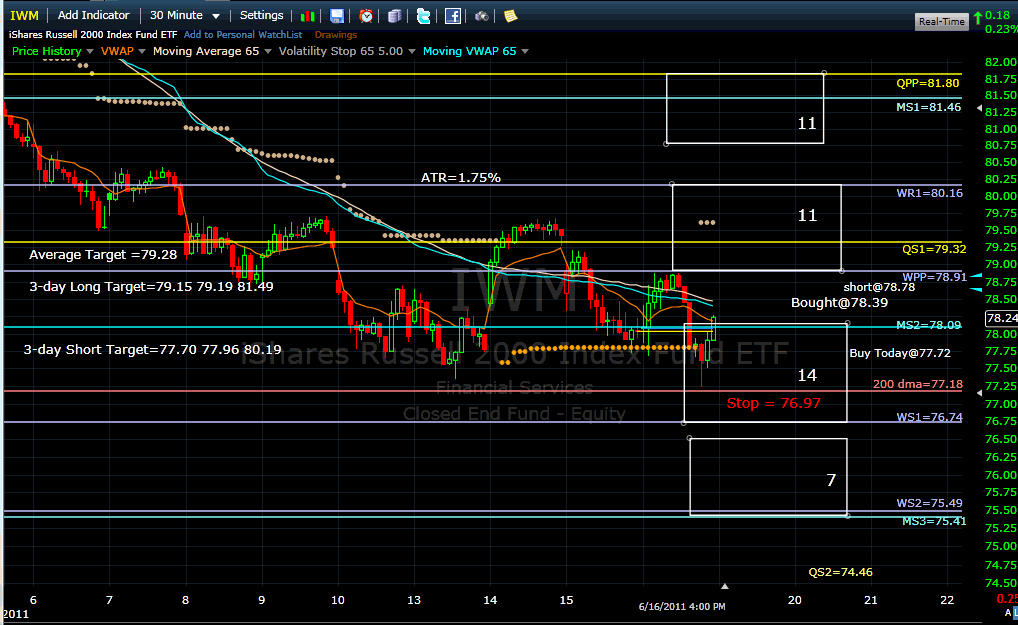
Task: Select the QS2=74.46 level label
Action: tap(840, 572)
